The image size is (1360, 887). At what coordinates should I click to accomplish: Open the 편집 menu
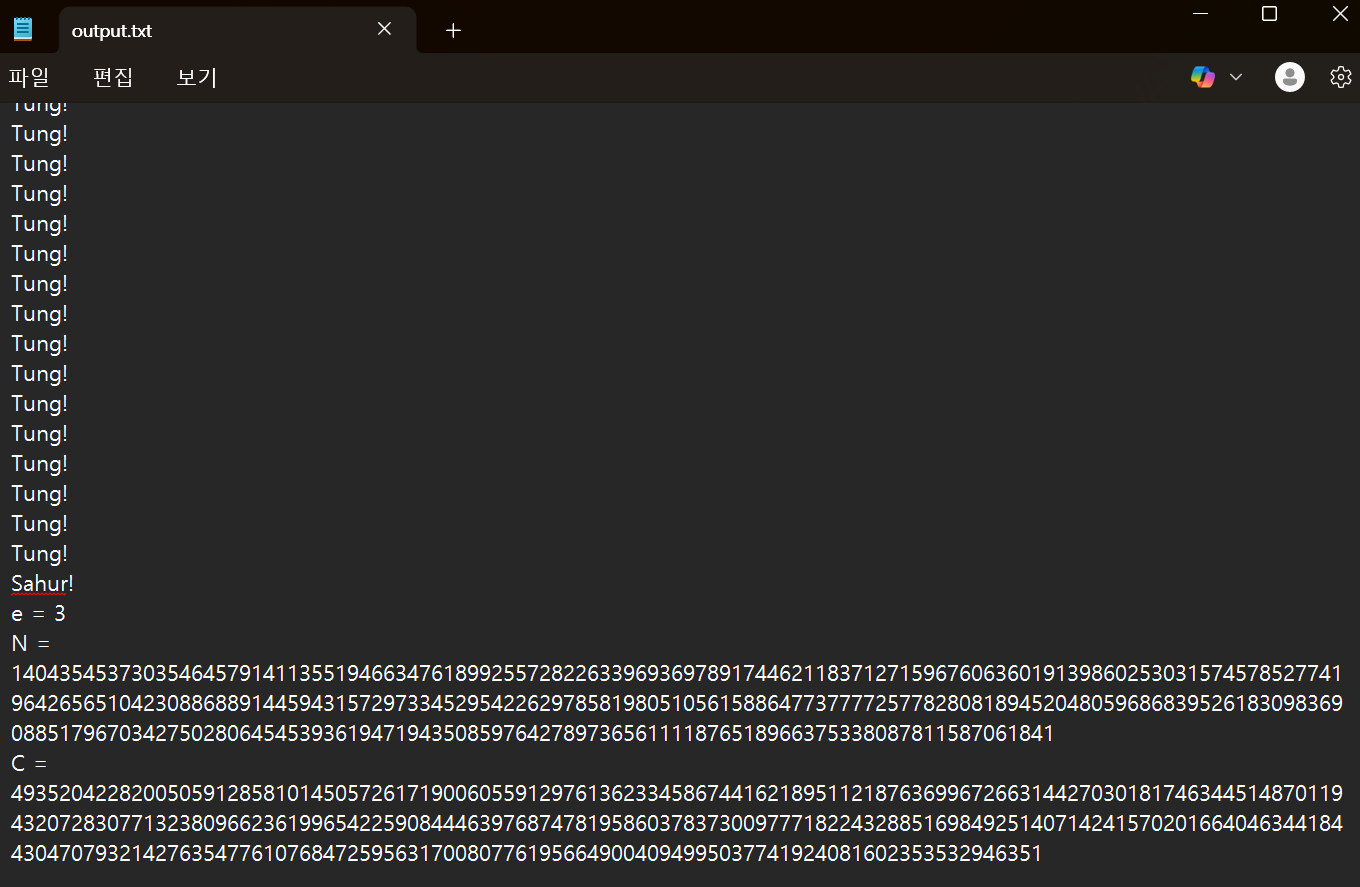coord(113,77)
